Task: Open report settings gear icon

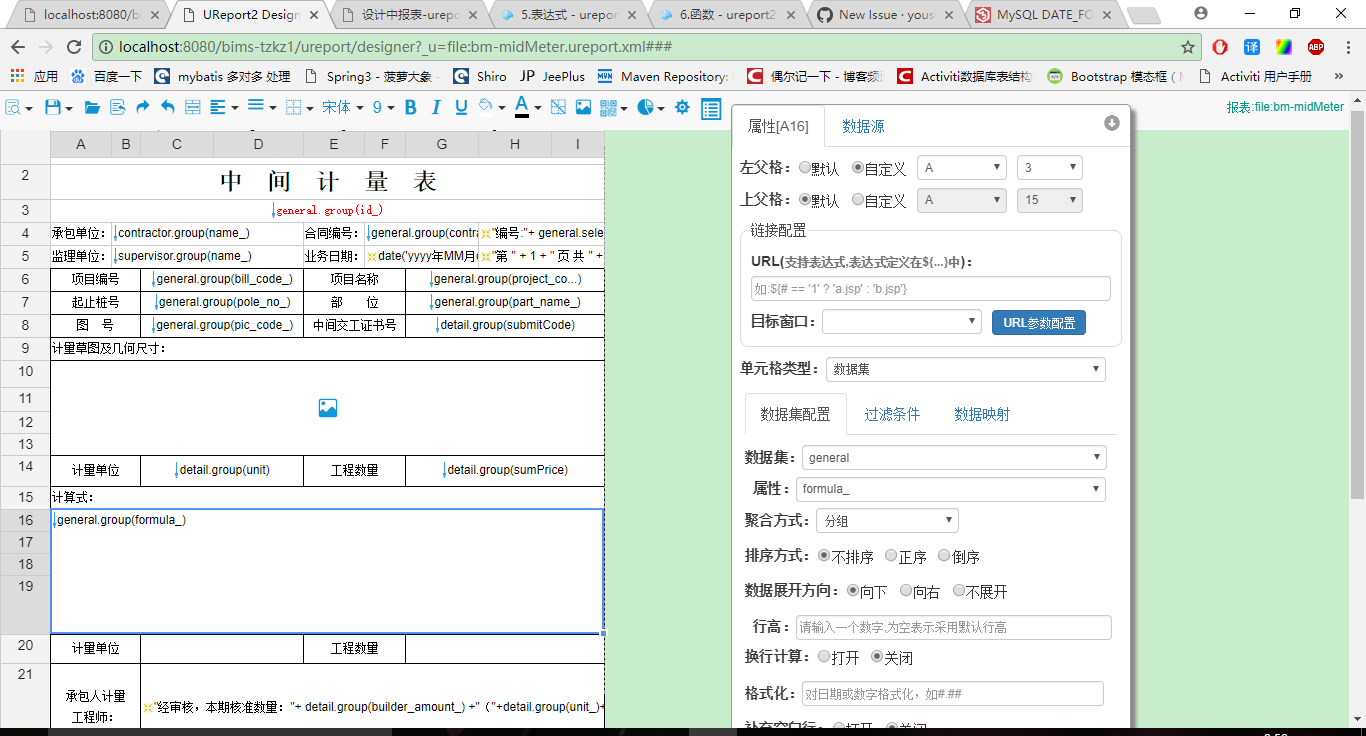Action: coord(682,107)
